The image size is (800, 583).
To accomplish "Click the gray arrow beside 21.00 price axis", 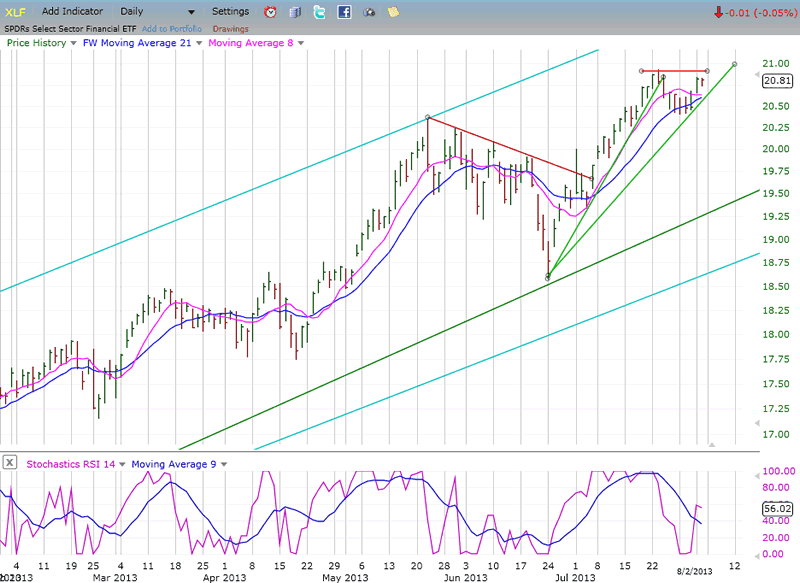I will coord(757,74).
